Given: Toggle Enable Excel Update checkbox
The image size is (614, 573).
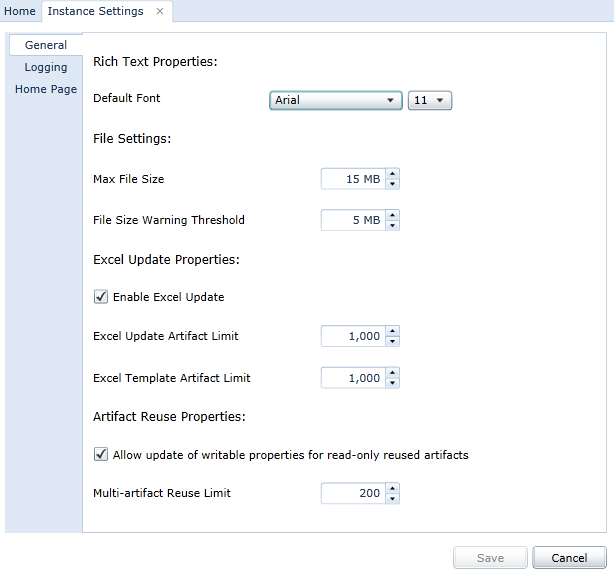Looking at the screenshot, I should (101, 297).
